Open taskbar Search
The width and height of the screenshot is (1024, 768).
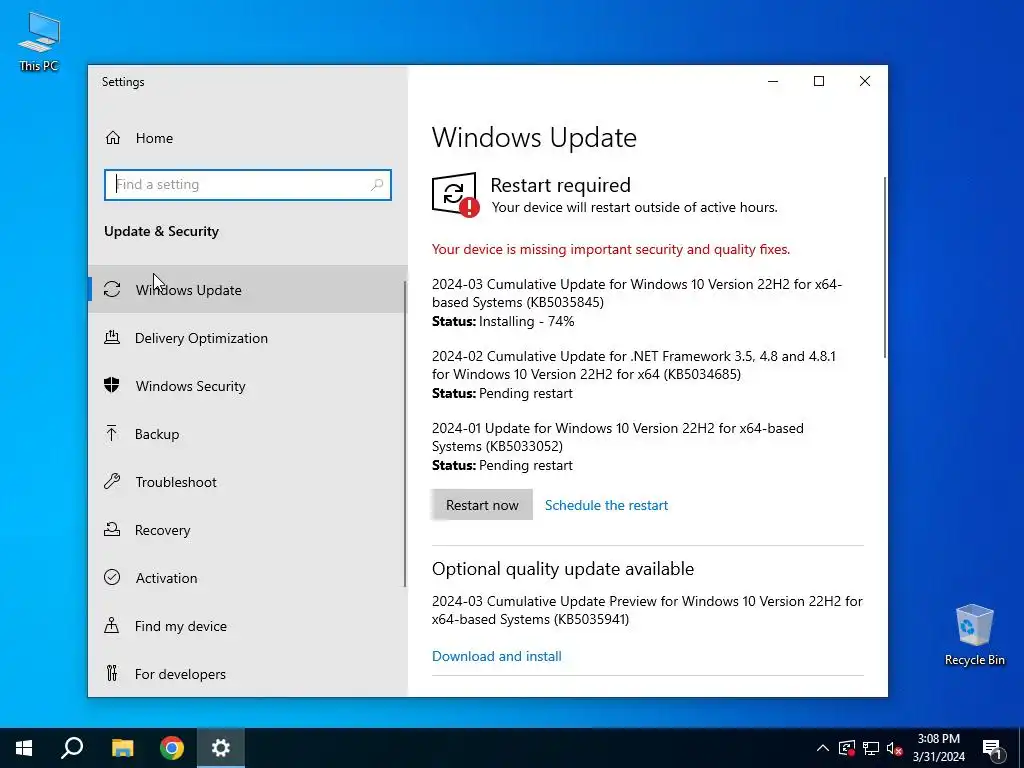[x=72, y=748]
